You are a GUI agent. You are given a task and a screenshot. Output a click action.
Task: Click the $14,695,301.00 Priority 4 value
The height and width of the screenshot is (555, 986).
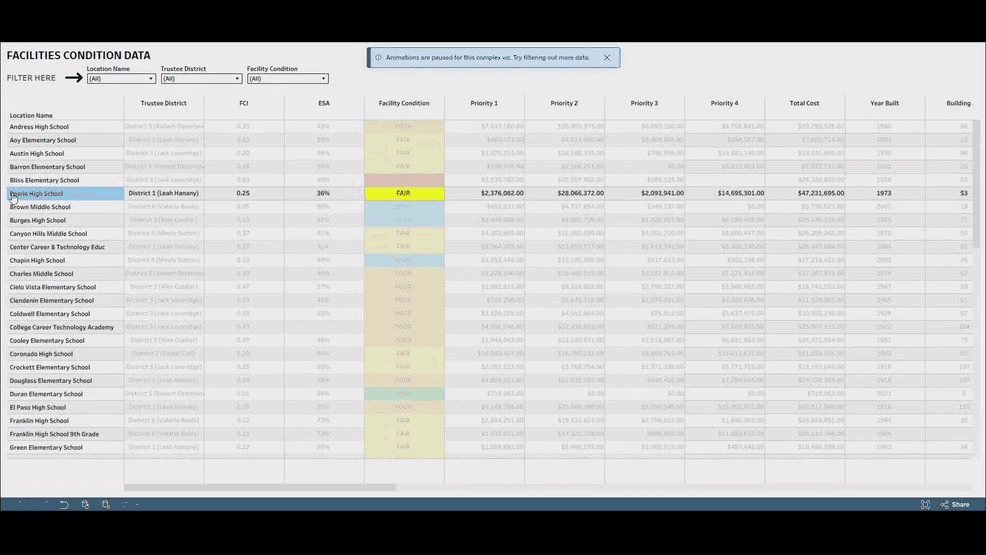741,194
